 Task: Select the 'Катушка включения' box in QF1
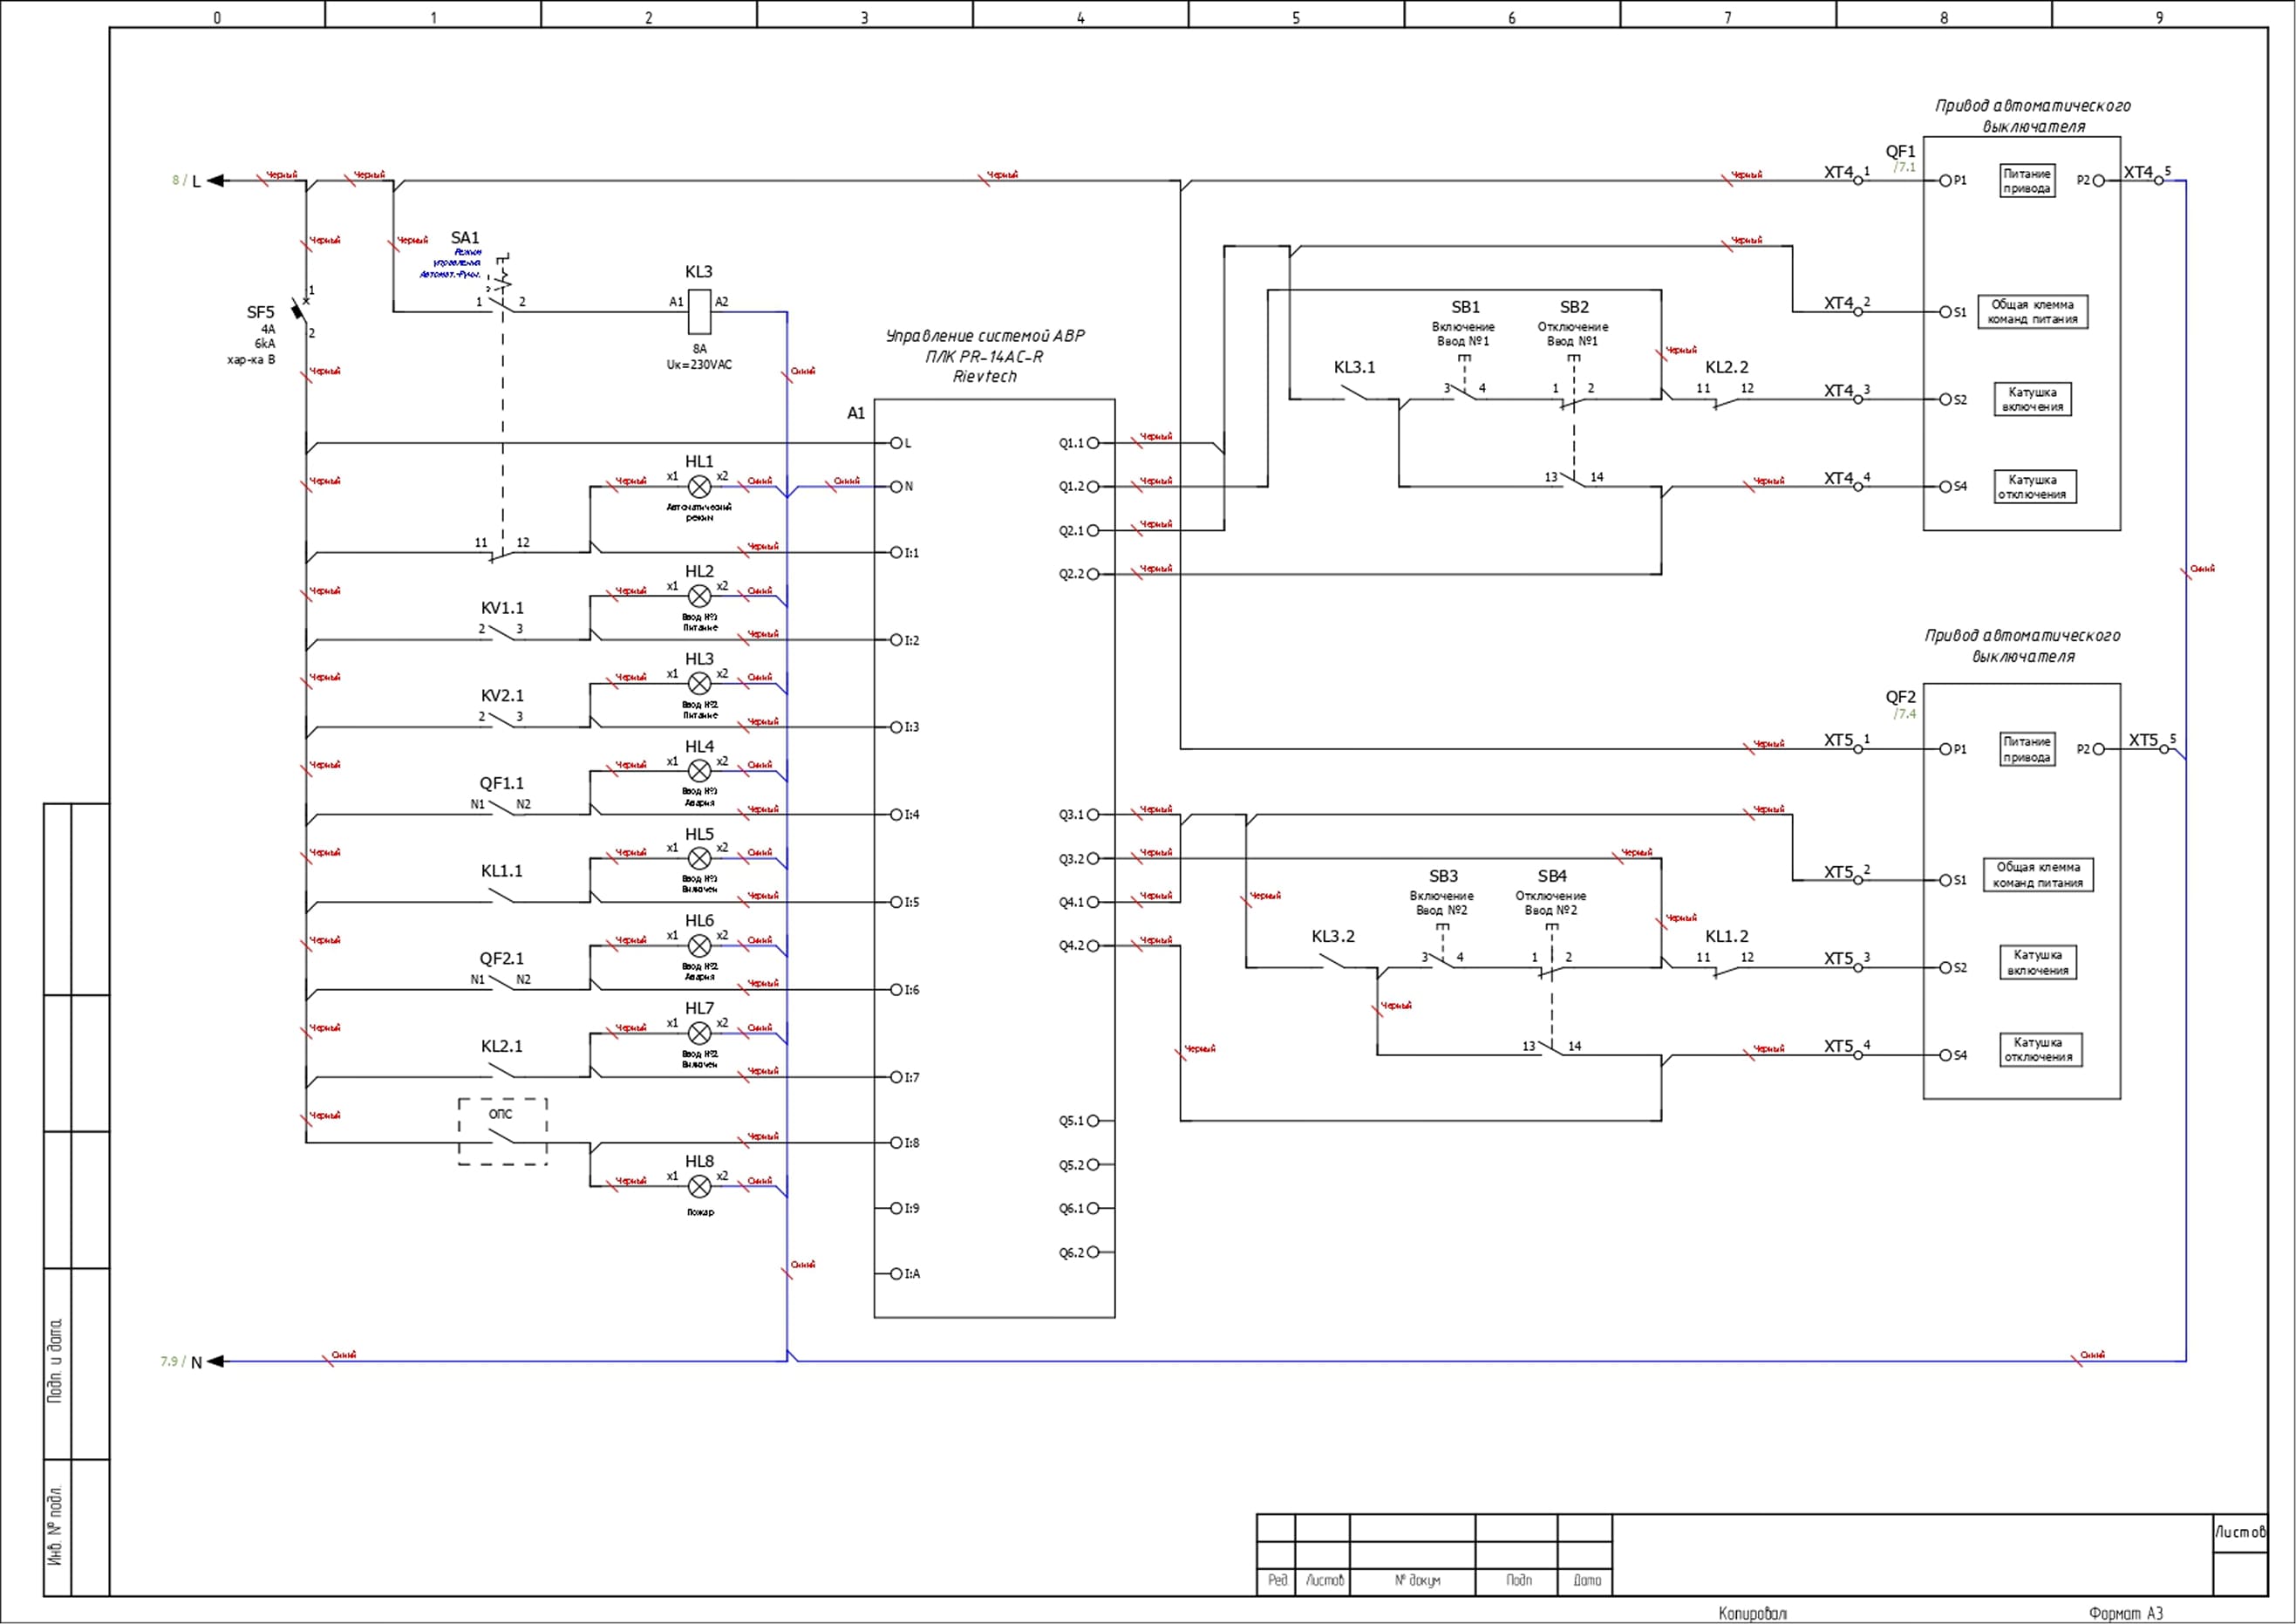[x=2032, y=399]
